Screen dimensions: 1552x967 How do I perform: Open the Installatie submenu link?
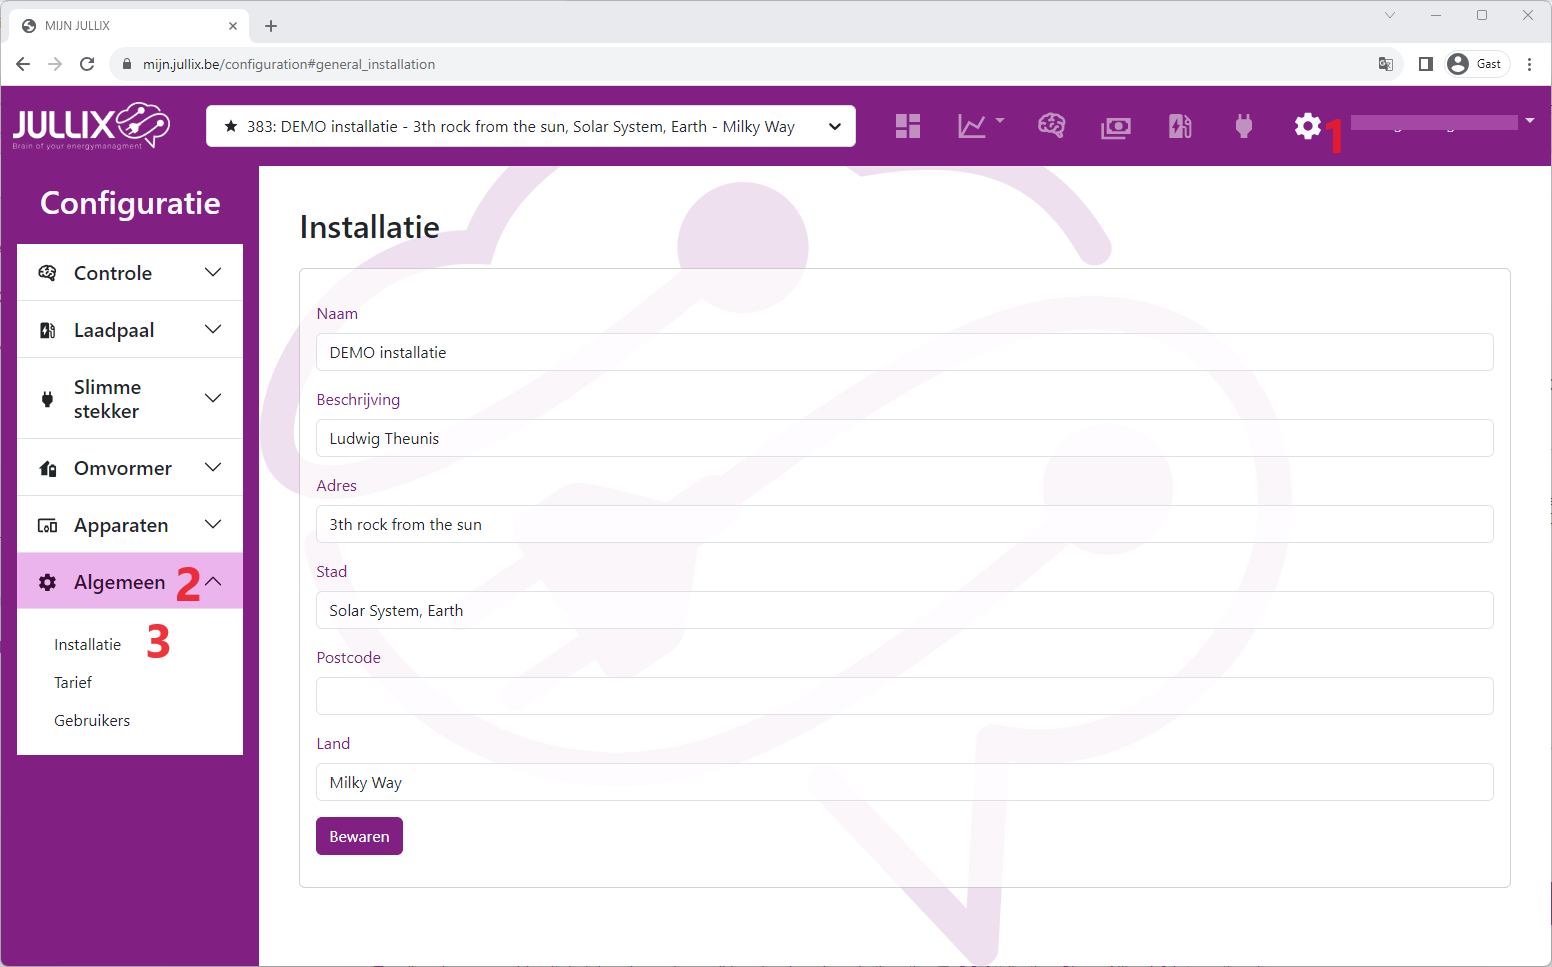[x=88, y=645]
